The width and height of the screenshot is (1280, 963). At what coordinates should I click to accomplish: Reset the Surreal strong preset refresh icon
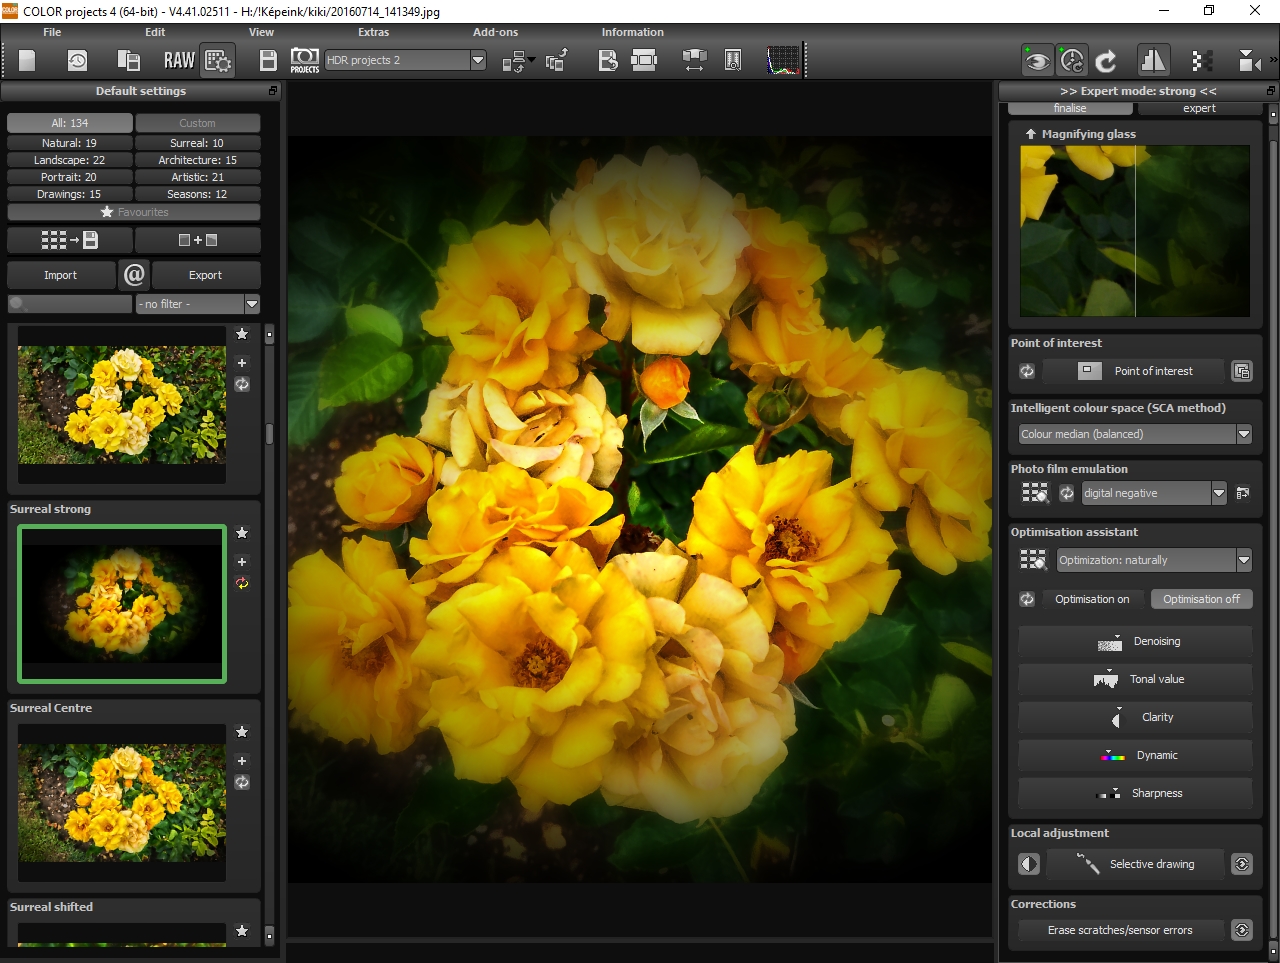242,583
